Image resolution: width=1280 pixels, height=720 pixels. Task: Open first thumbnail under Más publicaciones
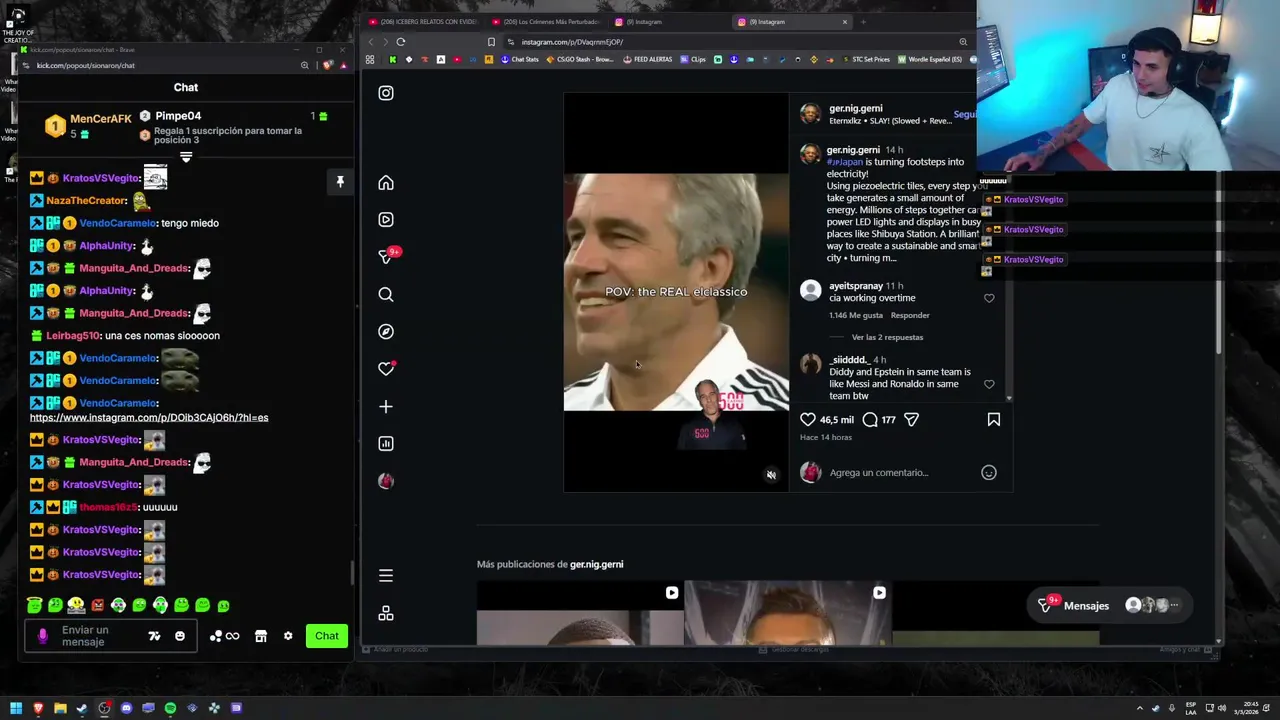(x=580, y=614)
